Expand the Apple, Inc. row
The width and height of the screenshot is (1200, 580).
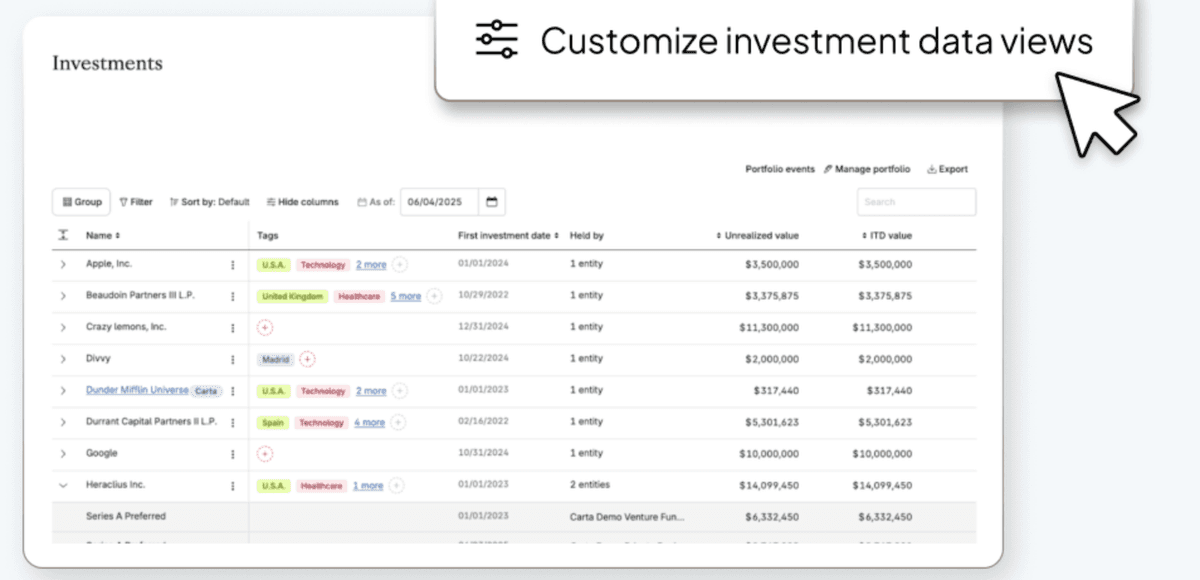coord(63,265)
